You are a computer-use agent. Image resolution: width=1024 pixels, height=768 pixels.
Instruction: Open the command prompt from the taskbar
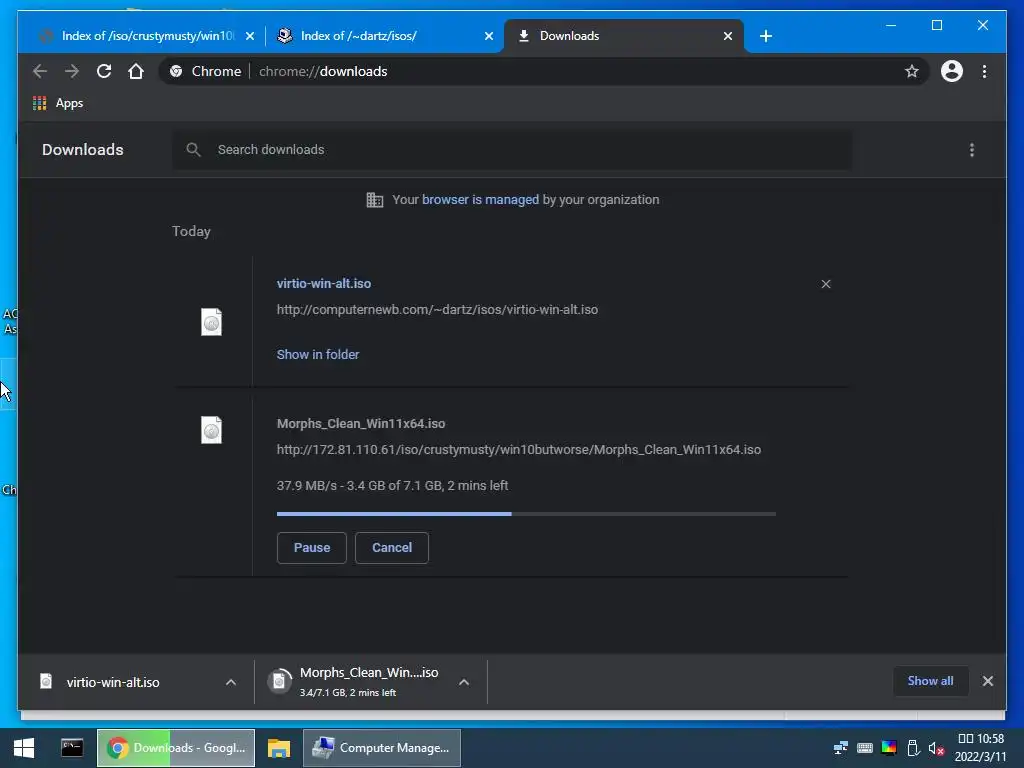[72, 747]
